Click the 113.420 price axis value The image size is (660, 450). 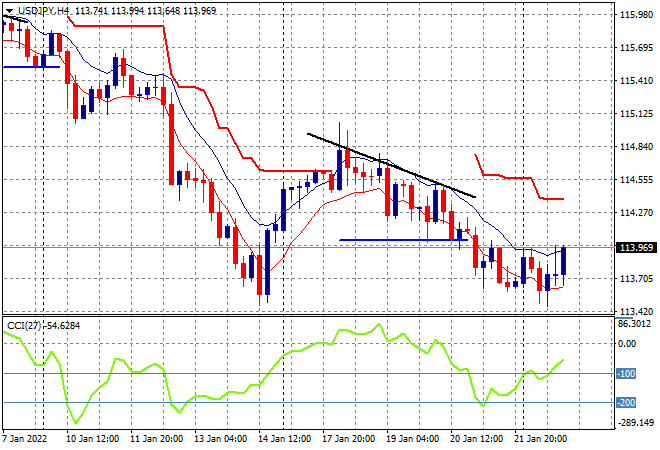coord(636,312)
